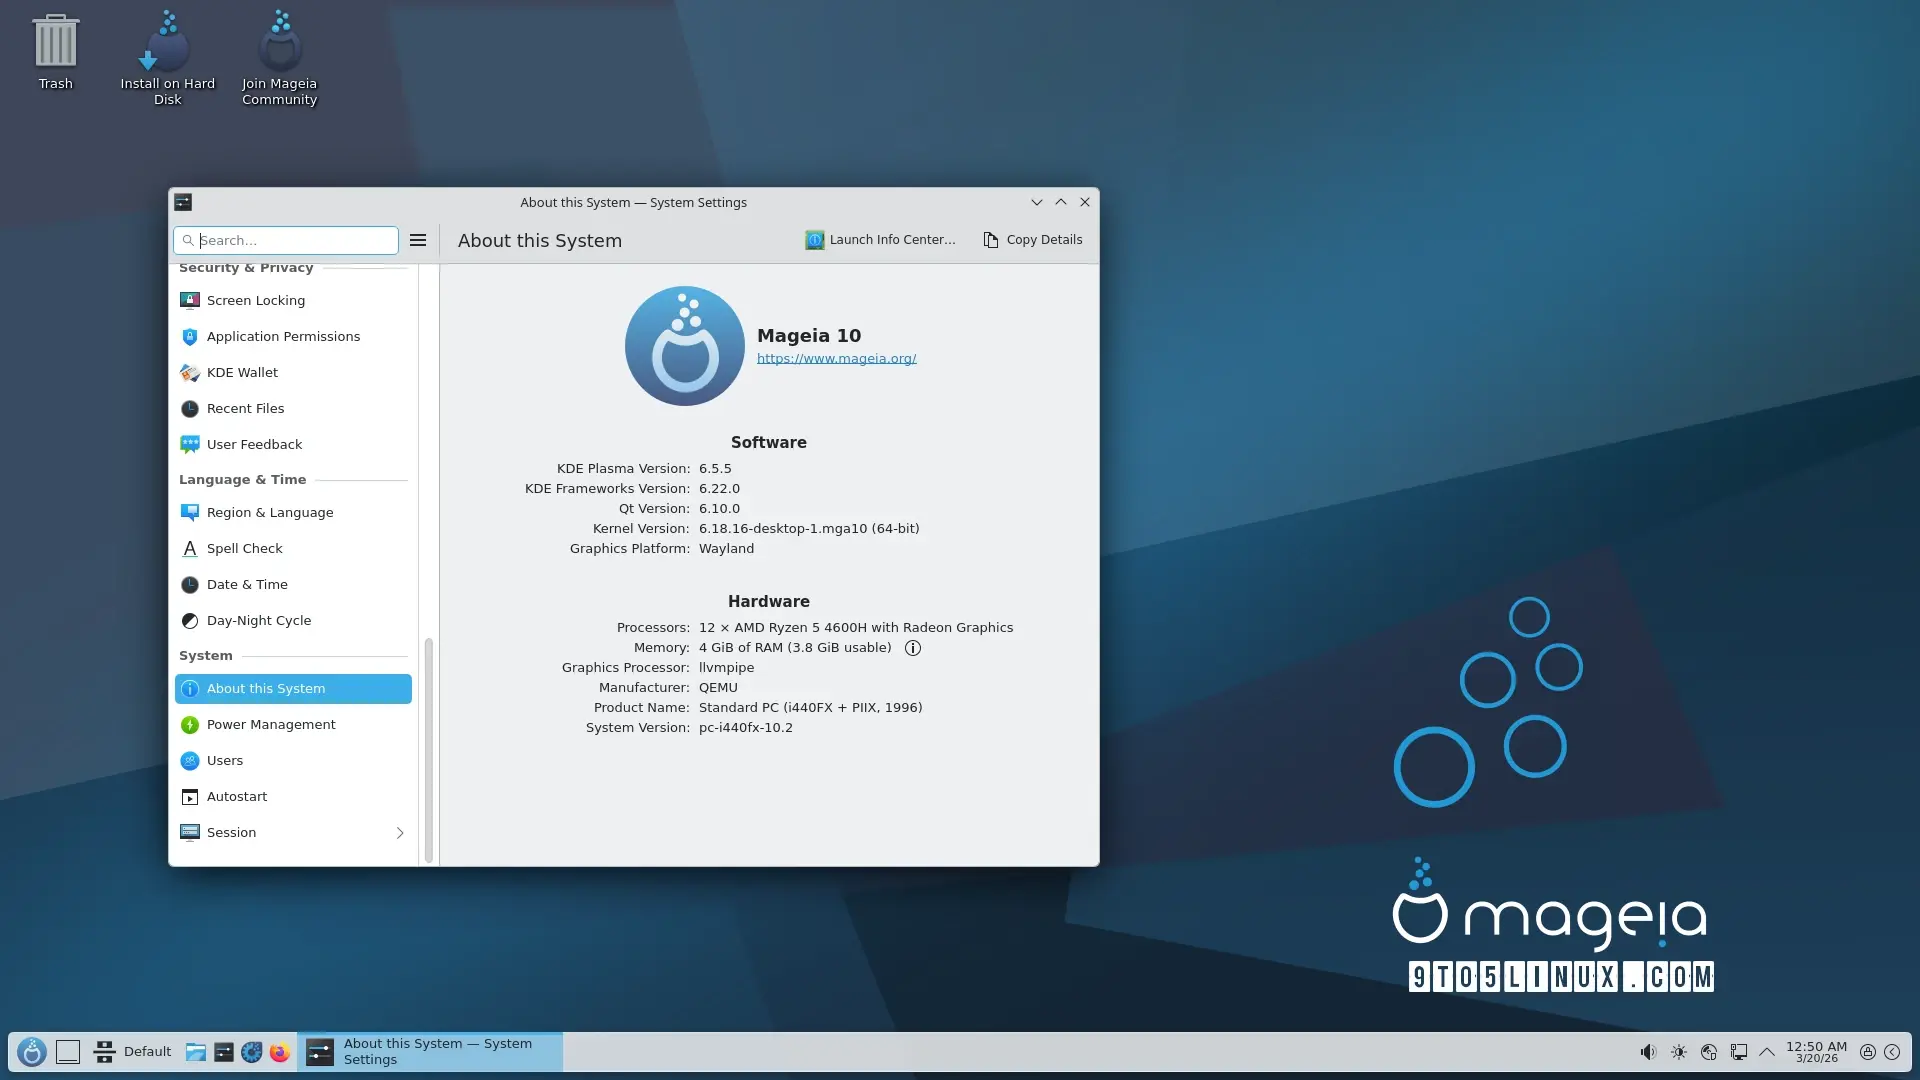
Task: Open the hamburger menu beside search
Action: [418, 240]
